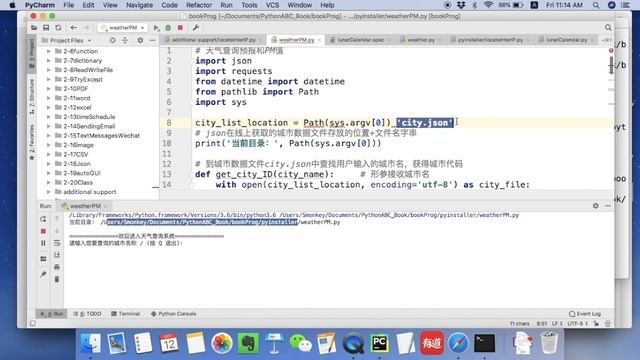Show hidden editor tabs dropdown
Viewport: 640px width, 360px height.
coord(607,40)
